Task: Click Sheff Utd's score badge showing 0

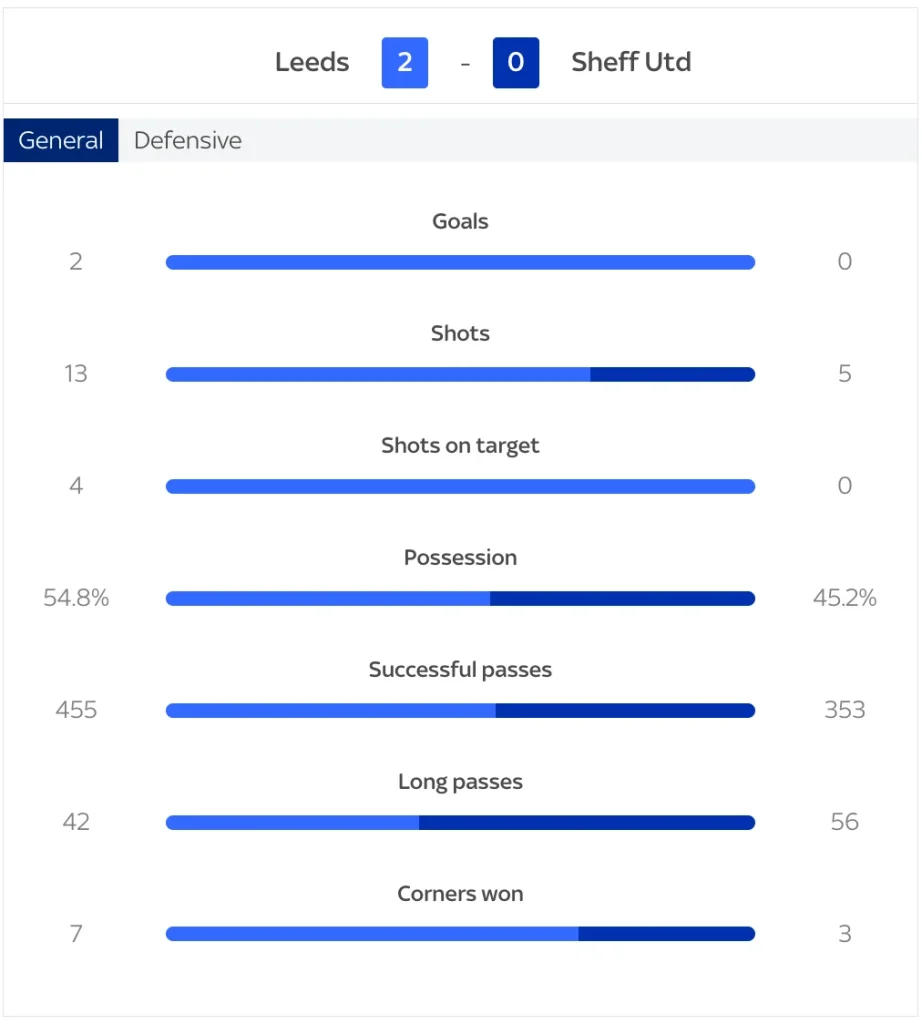Action: coord(516,62)
